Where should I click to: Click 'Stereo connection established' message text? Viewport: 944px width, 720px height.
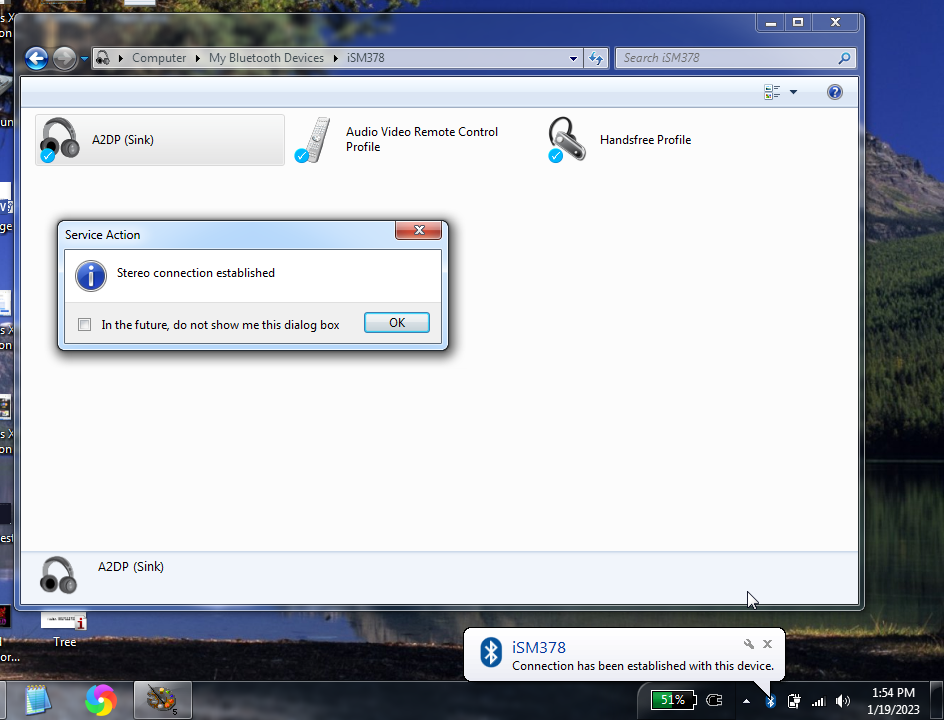[x=196, y=273]
